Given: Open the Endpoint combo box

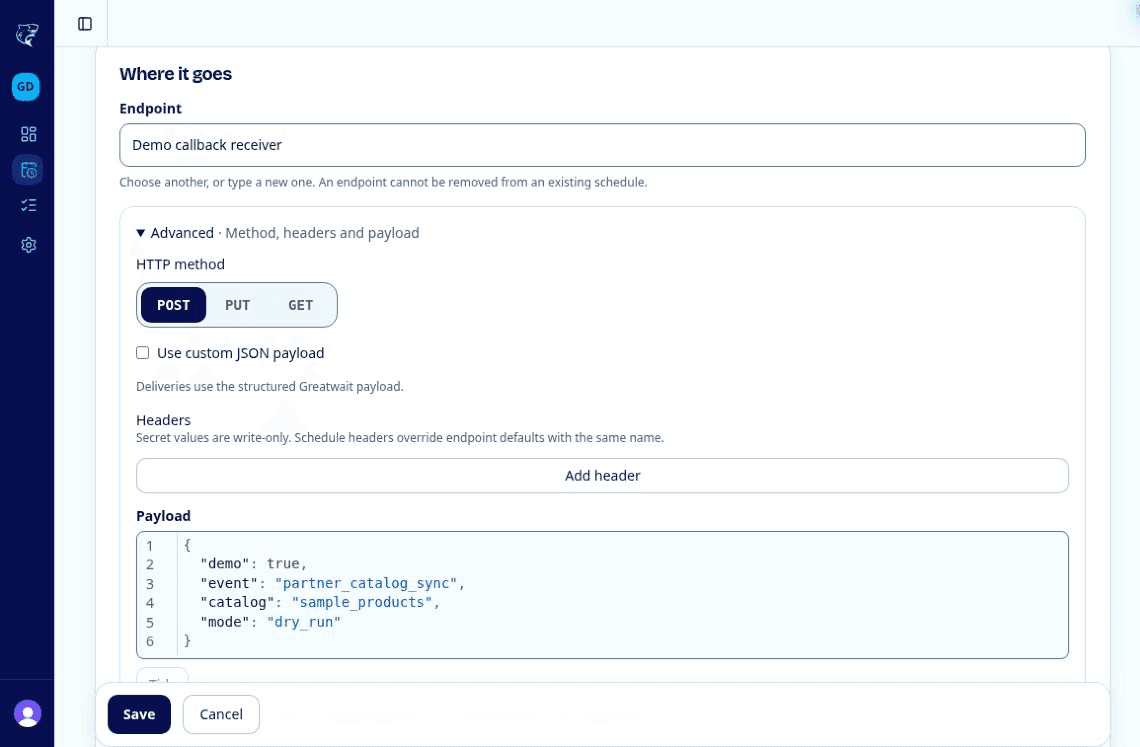Looking at the screenshot, I should click(x=602, y=145).
